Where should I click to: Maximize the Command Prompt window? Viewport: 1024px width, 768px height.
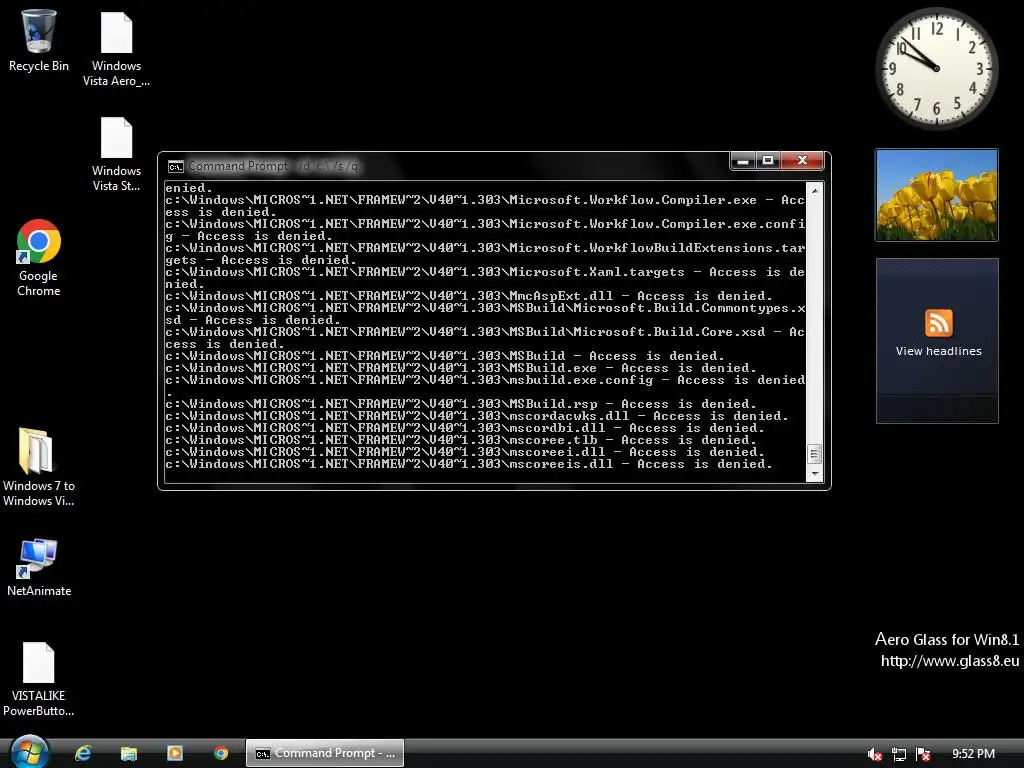tap(768, 160)
